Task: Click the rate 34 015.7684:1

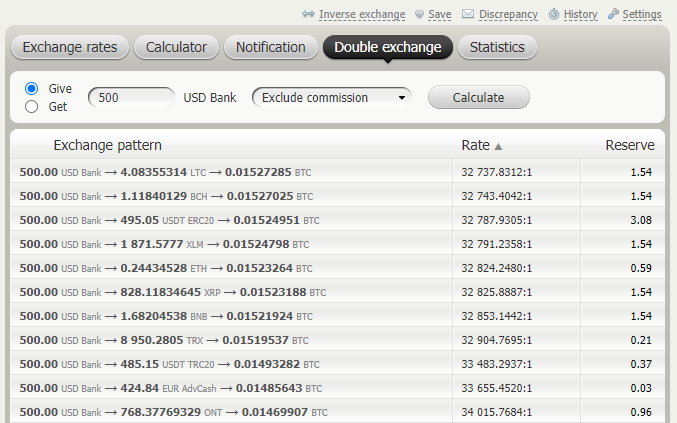Action: 497,412
